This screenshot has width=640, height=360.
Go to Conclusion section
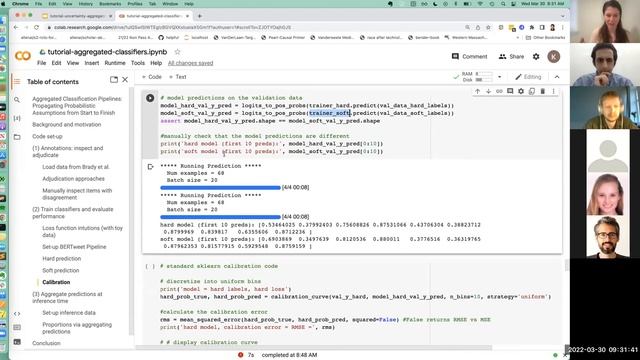click(46, 343)
